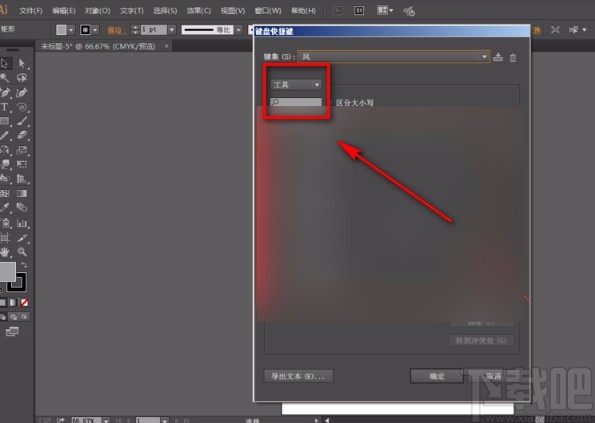Select the Gradient tool
The image size is (595, 423).
[x=22, y=193]
